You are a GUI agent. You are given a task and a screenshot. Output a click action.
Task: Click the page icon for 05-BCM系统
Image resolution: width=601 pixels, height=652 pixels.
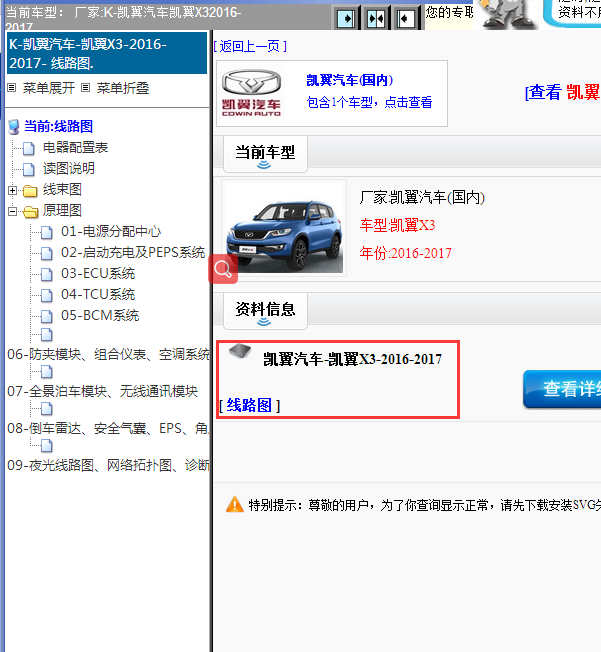(x=47, y=316)
